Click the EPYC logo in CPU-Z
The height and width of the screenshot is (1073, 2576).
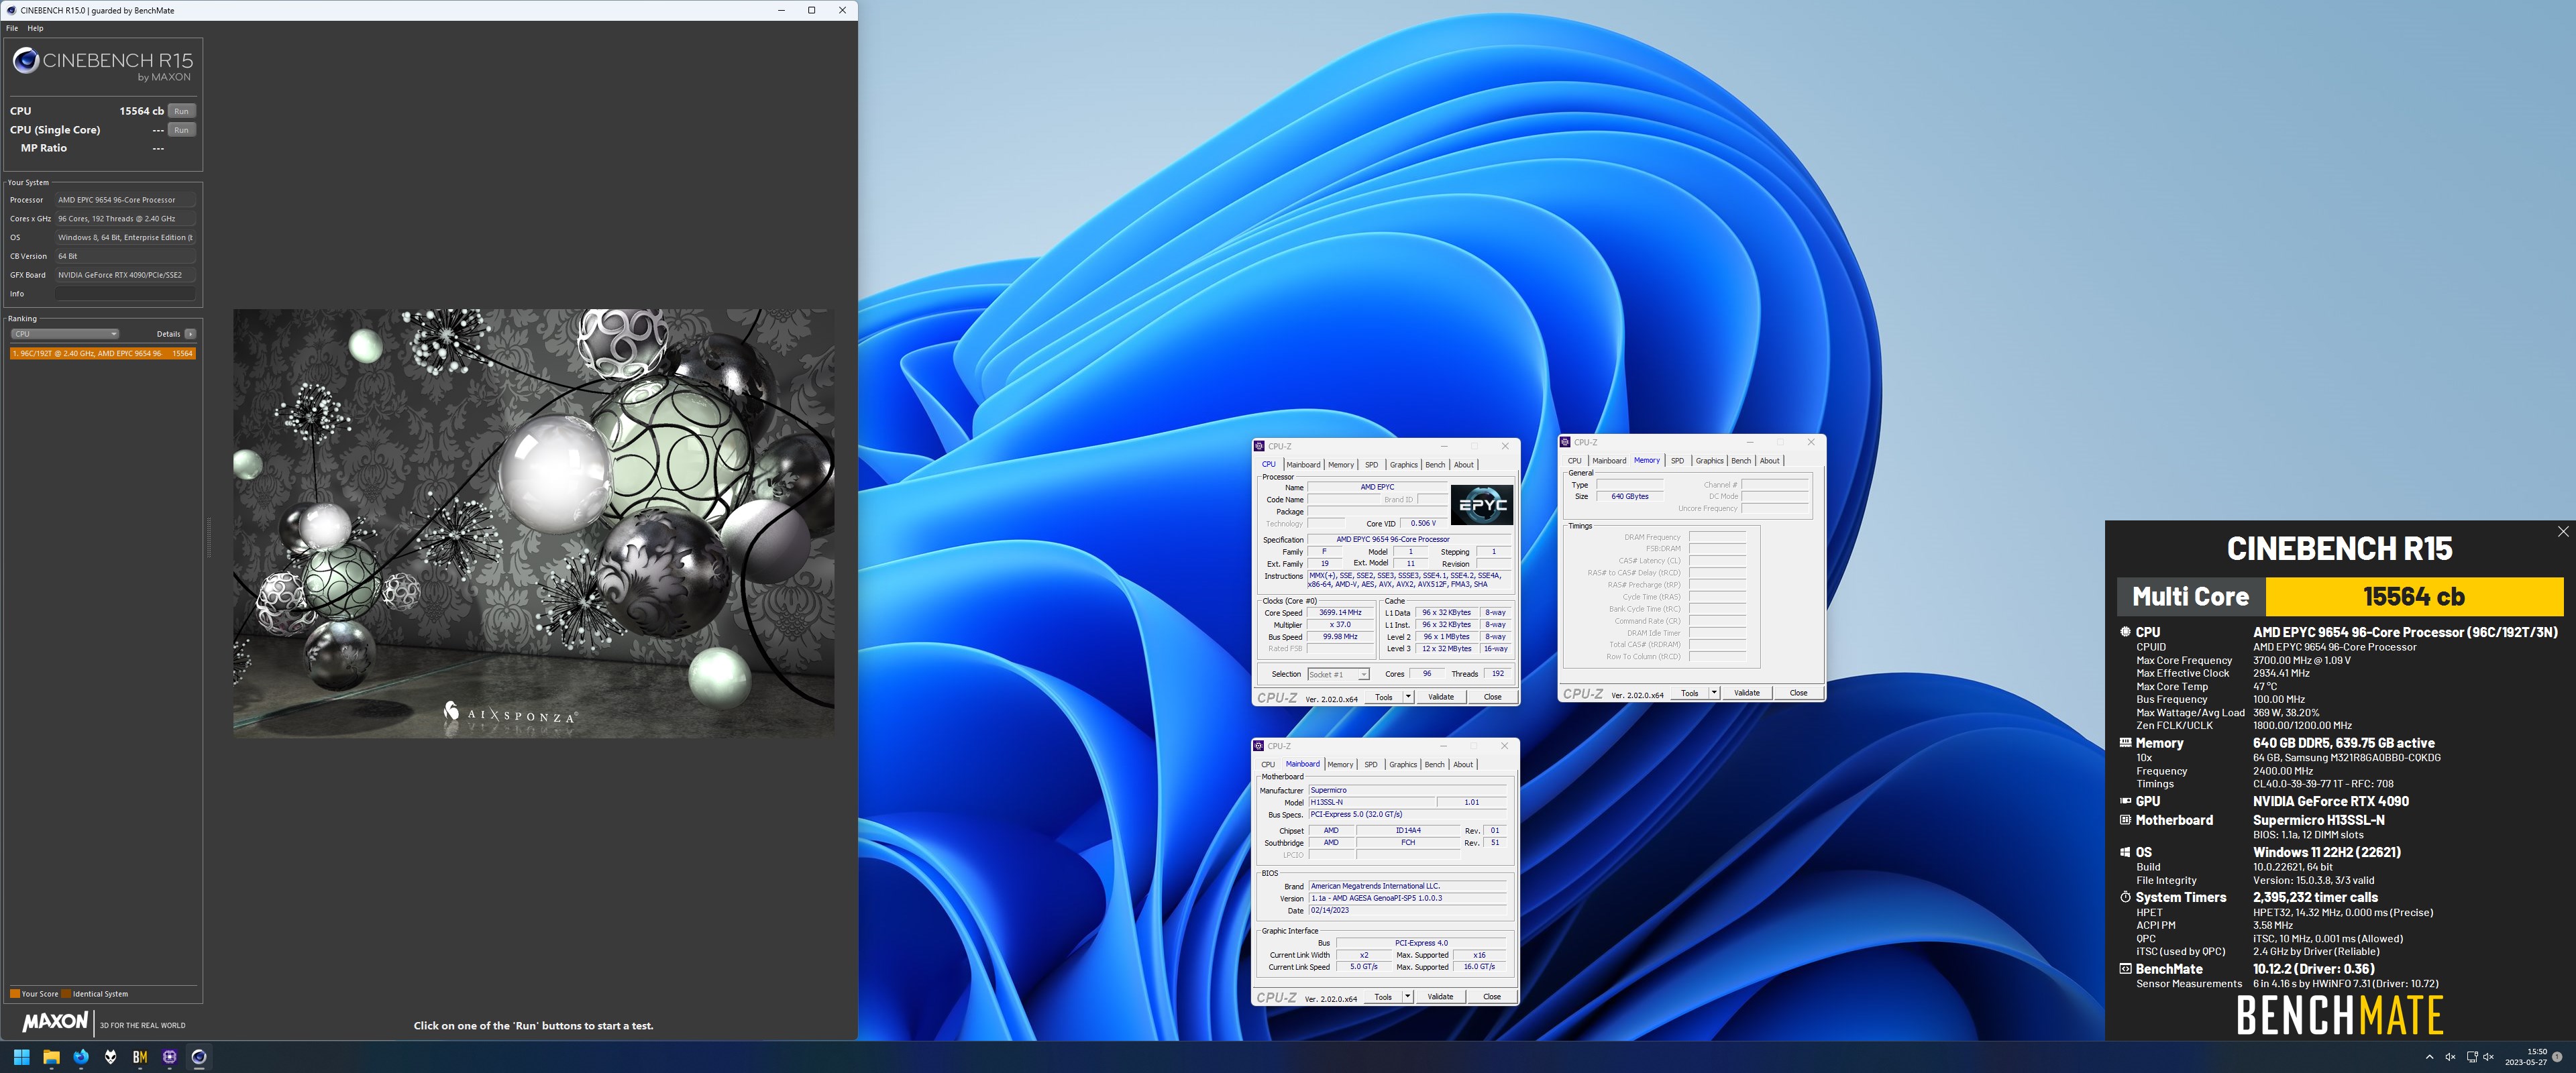1481,505
